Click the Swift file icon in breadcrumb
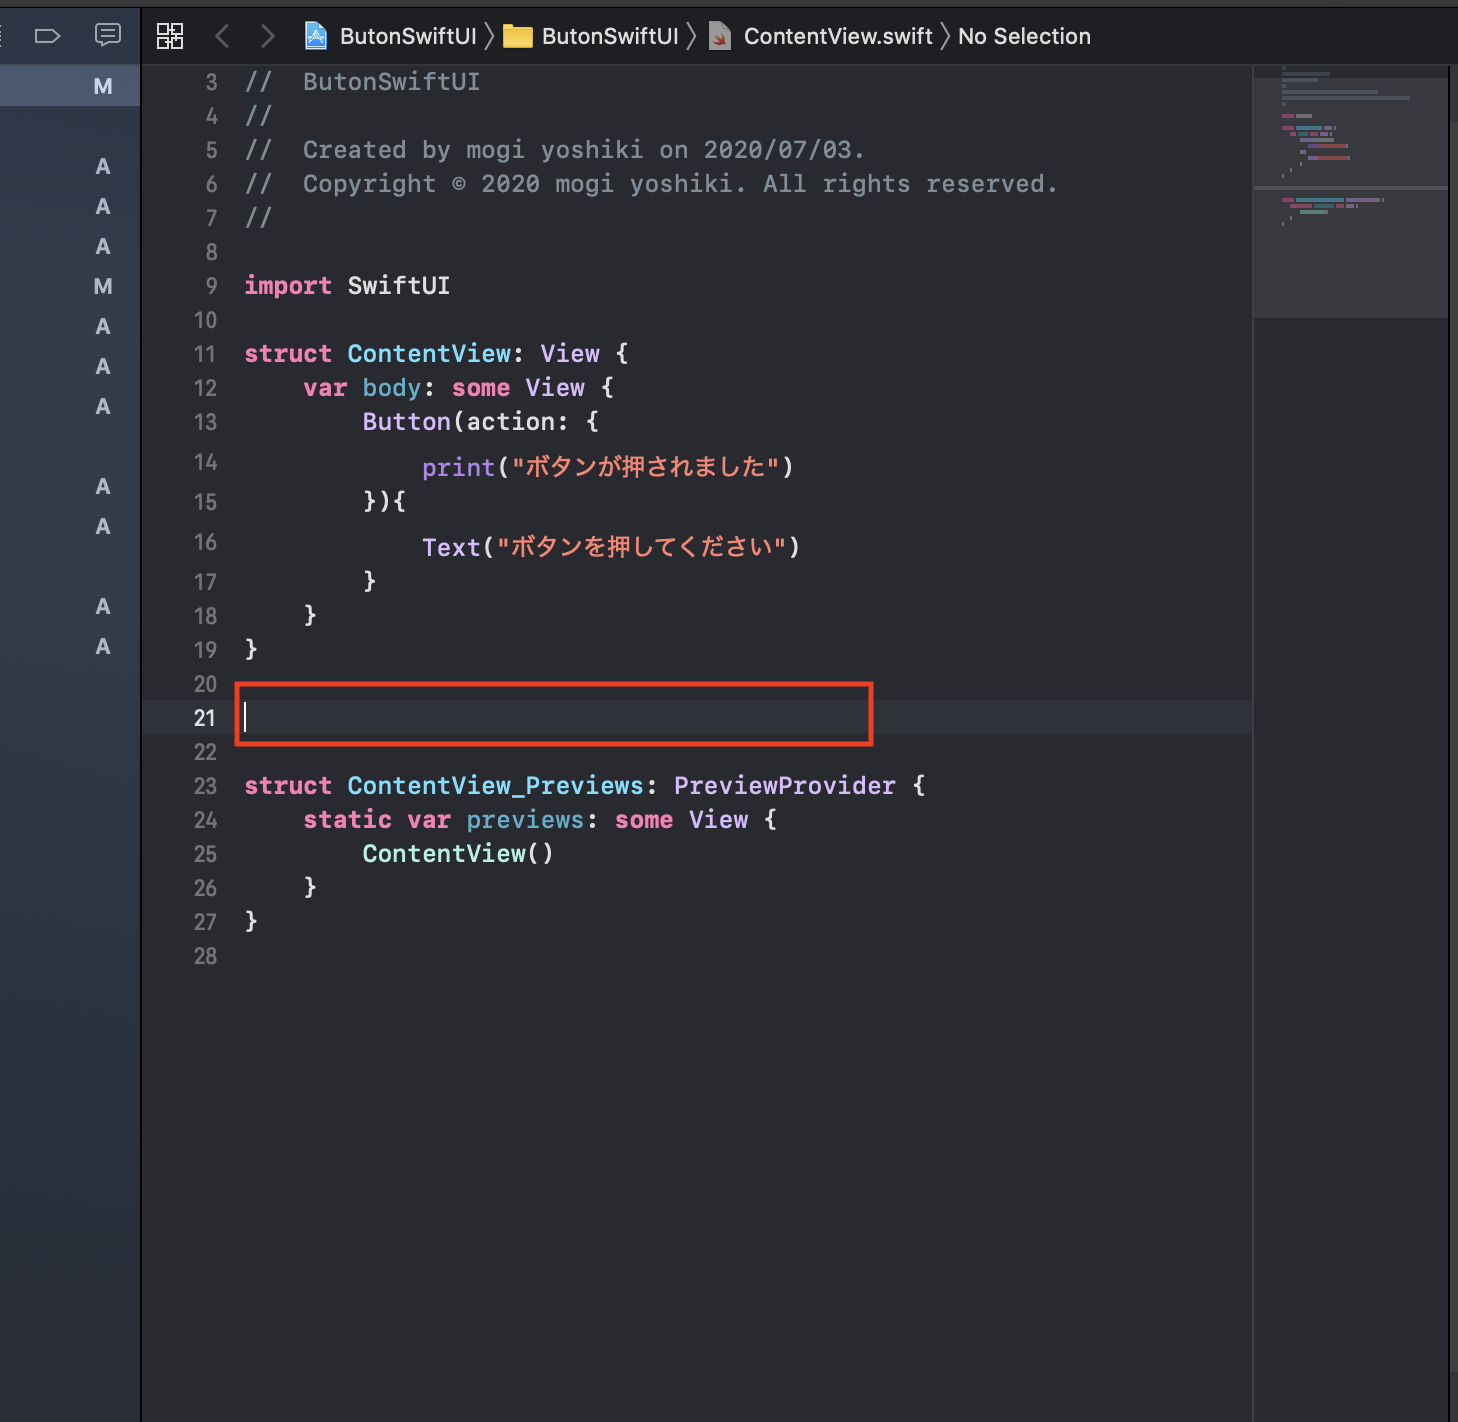The width and height of the screenshot is (1458, 1422). coord(720,36)
